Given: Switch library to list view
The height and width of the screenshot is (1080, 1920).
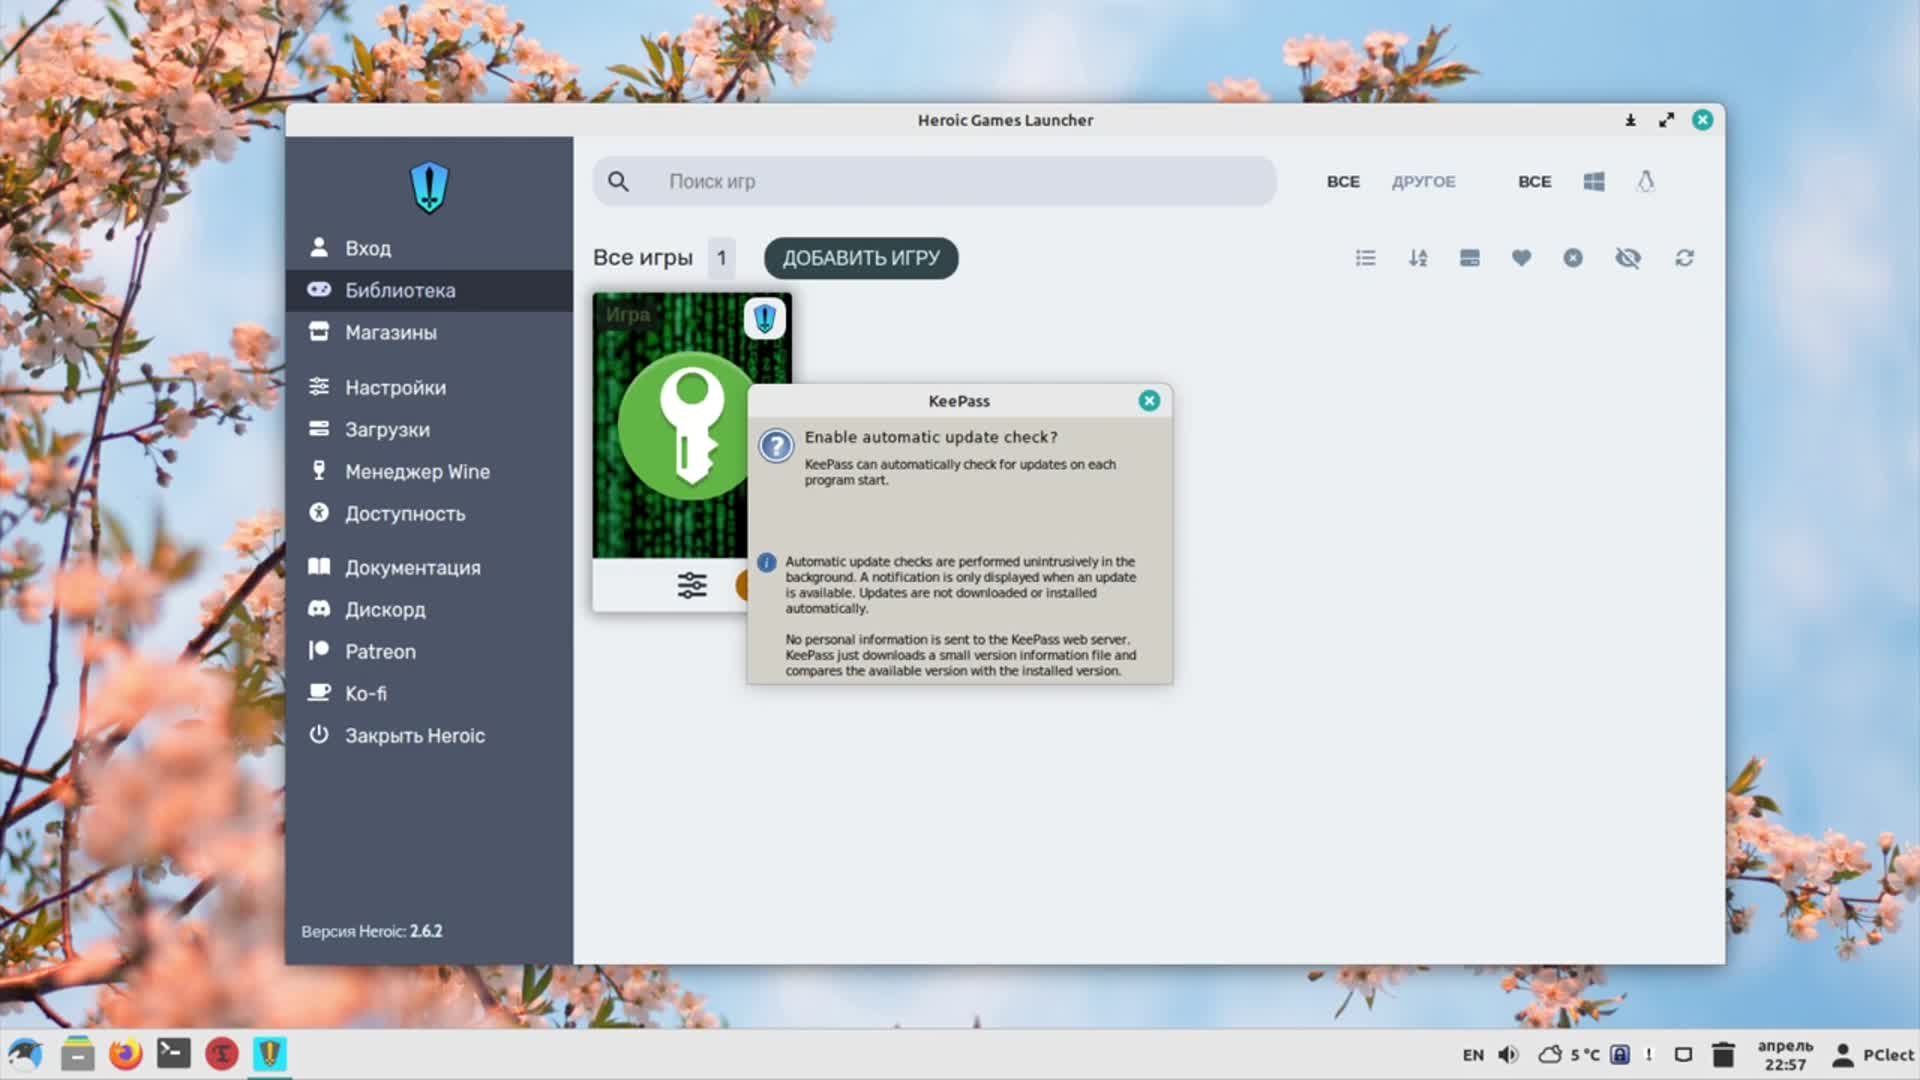Looking at the screenshot, I should click(x=1365, y=258).
